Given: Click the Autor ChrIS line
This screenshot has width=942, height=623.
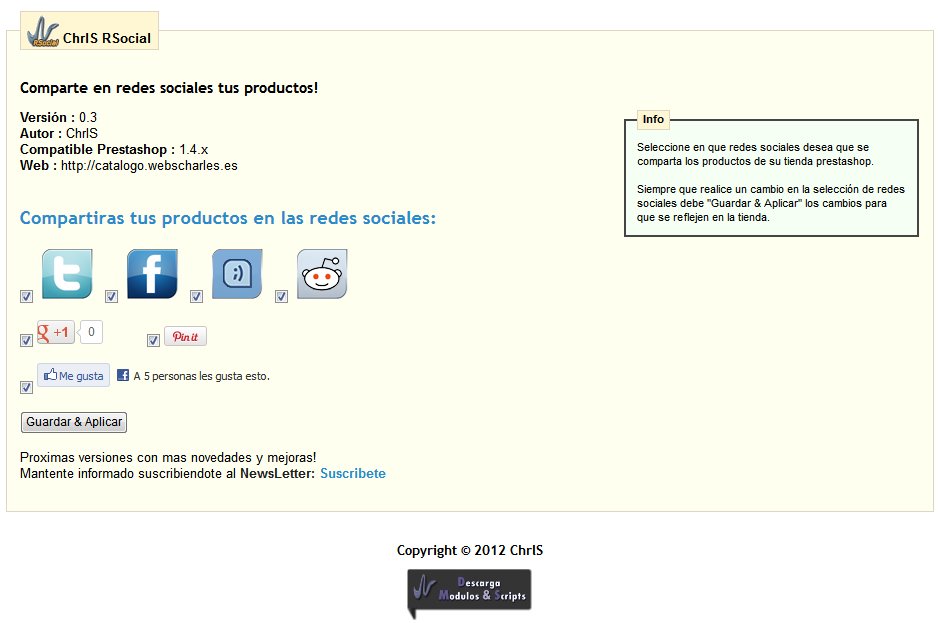Looking at the screenshot, I should pos(59,133).
